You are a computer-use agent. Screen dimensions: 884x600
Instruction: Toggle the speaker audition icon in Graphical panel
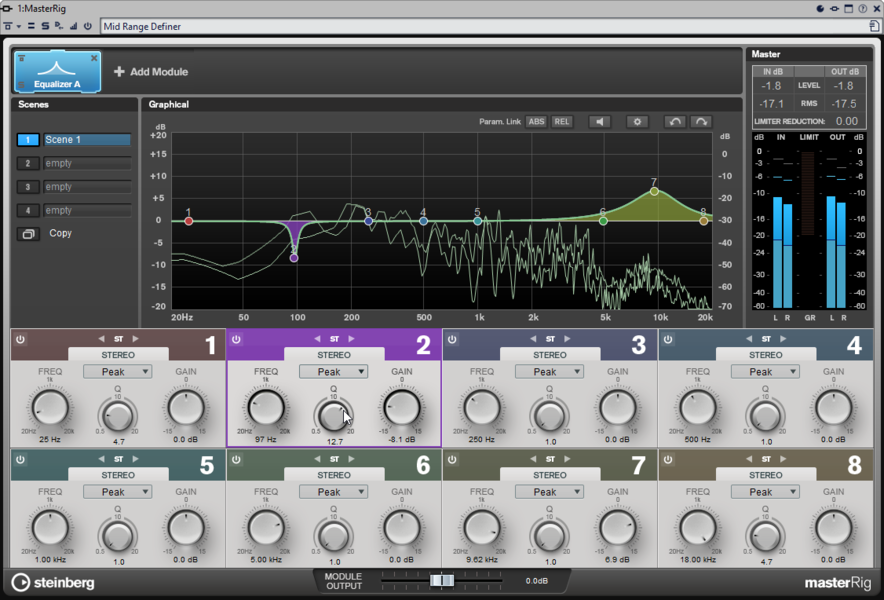[x=599, y=122]
